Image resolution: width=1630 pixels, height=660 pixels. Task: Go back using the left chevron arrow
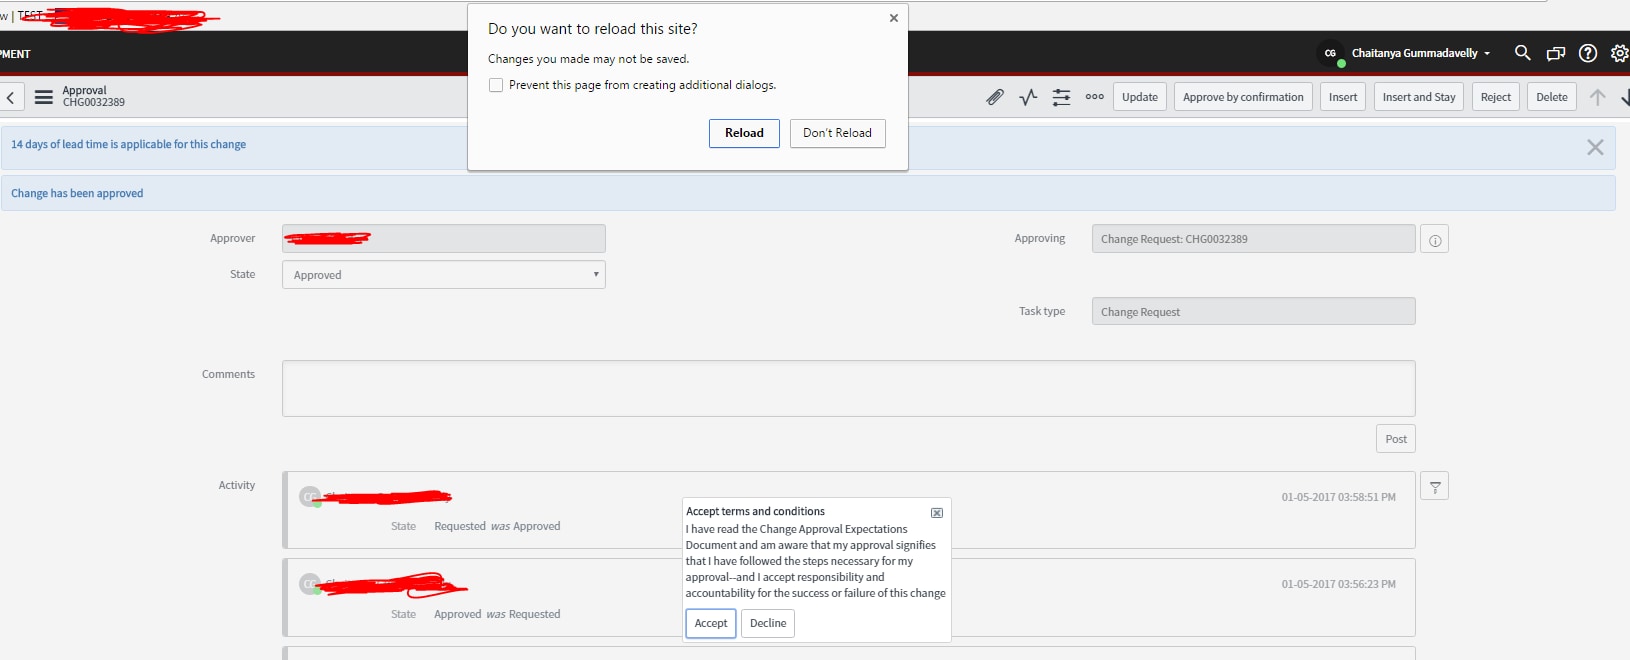pyautogui.click(x=11, y=97)
